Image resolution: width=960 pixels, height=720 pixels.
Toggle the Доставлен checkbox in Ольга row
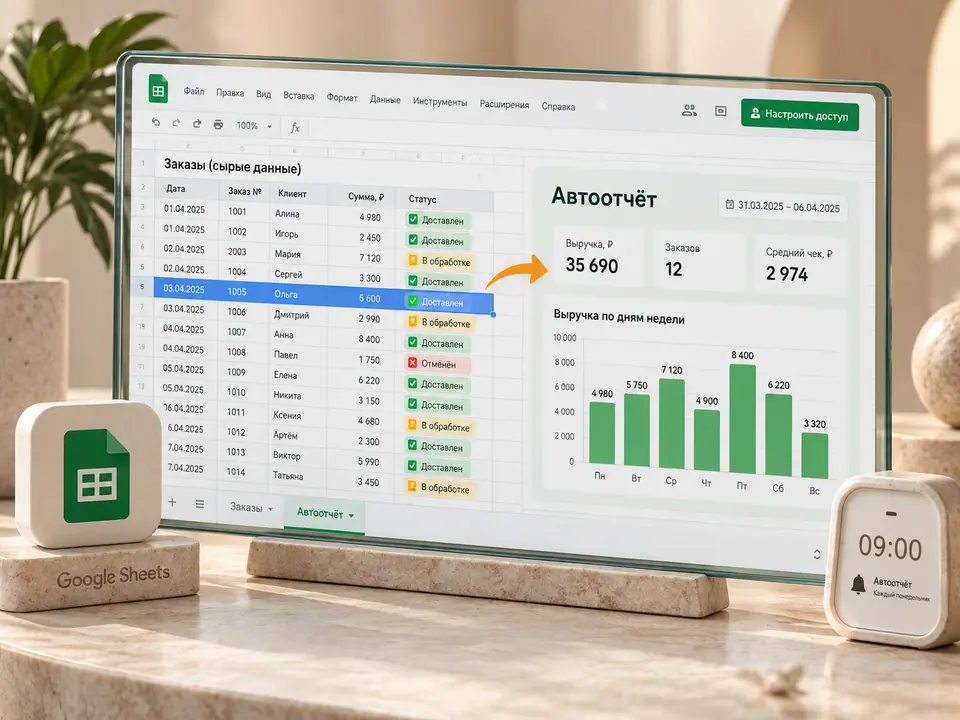[413, 301]
